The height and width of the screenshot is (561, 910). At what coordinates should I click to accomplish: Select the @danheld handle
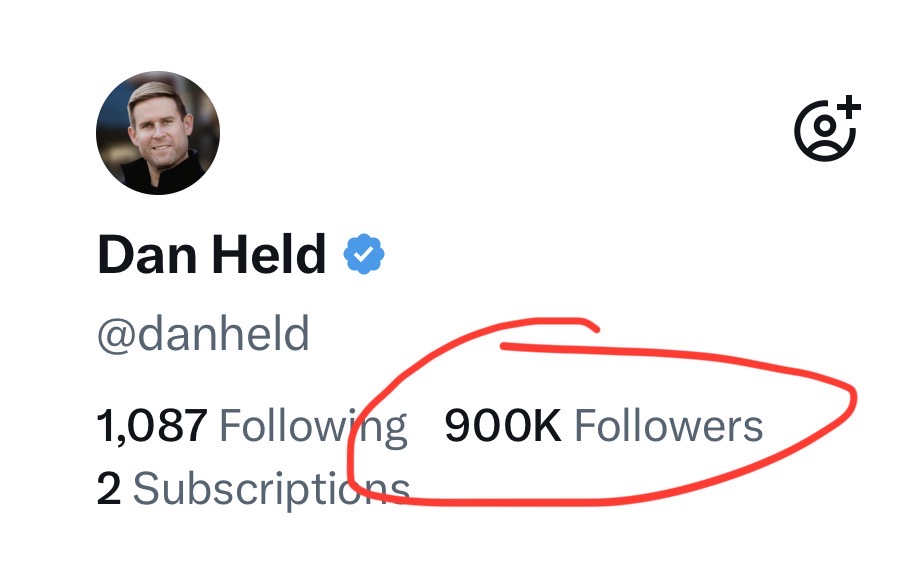[x=203, y=334]
